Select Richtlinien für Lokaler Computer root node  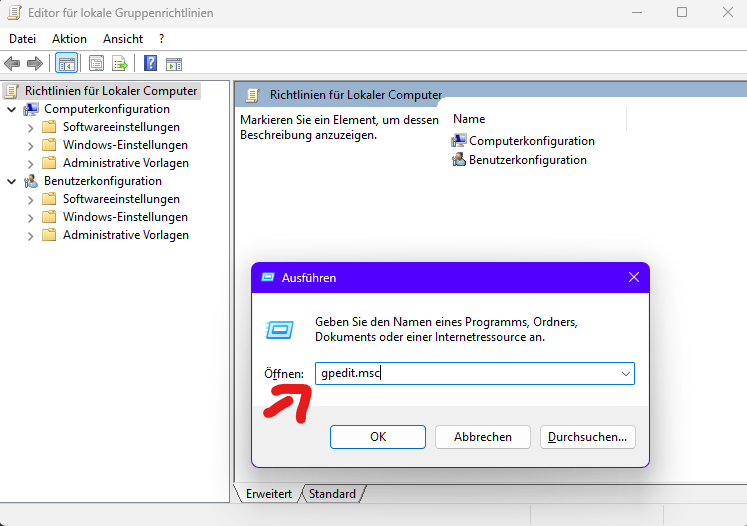111,91
